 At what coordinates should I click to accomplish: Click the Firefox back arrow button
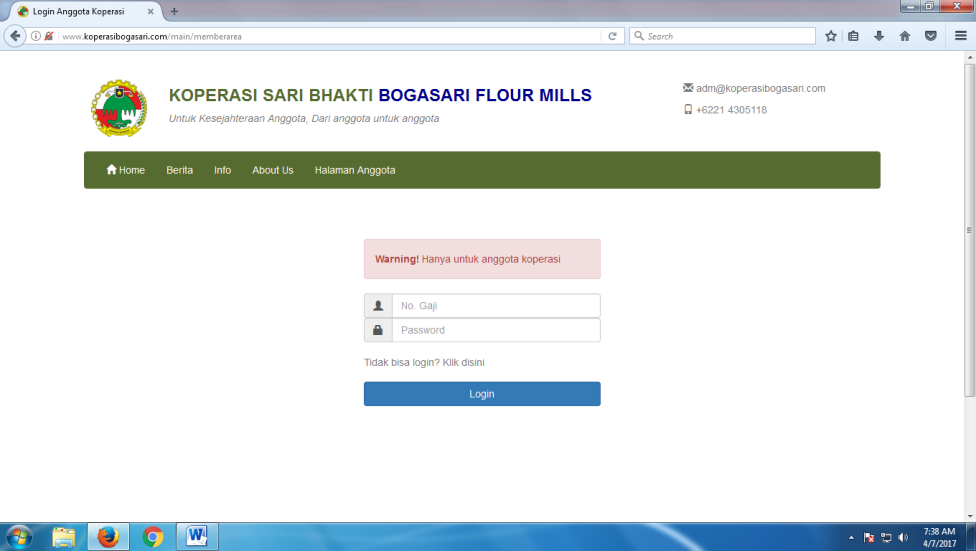15,36
